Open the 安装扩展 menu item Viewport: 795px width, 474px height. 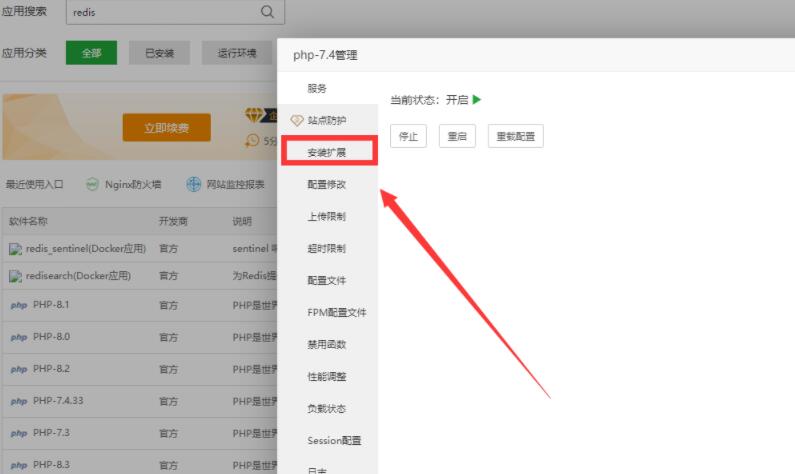pos(327,152)
